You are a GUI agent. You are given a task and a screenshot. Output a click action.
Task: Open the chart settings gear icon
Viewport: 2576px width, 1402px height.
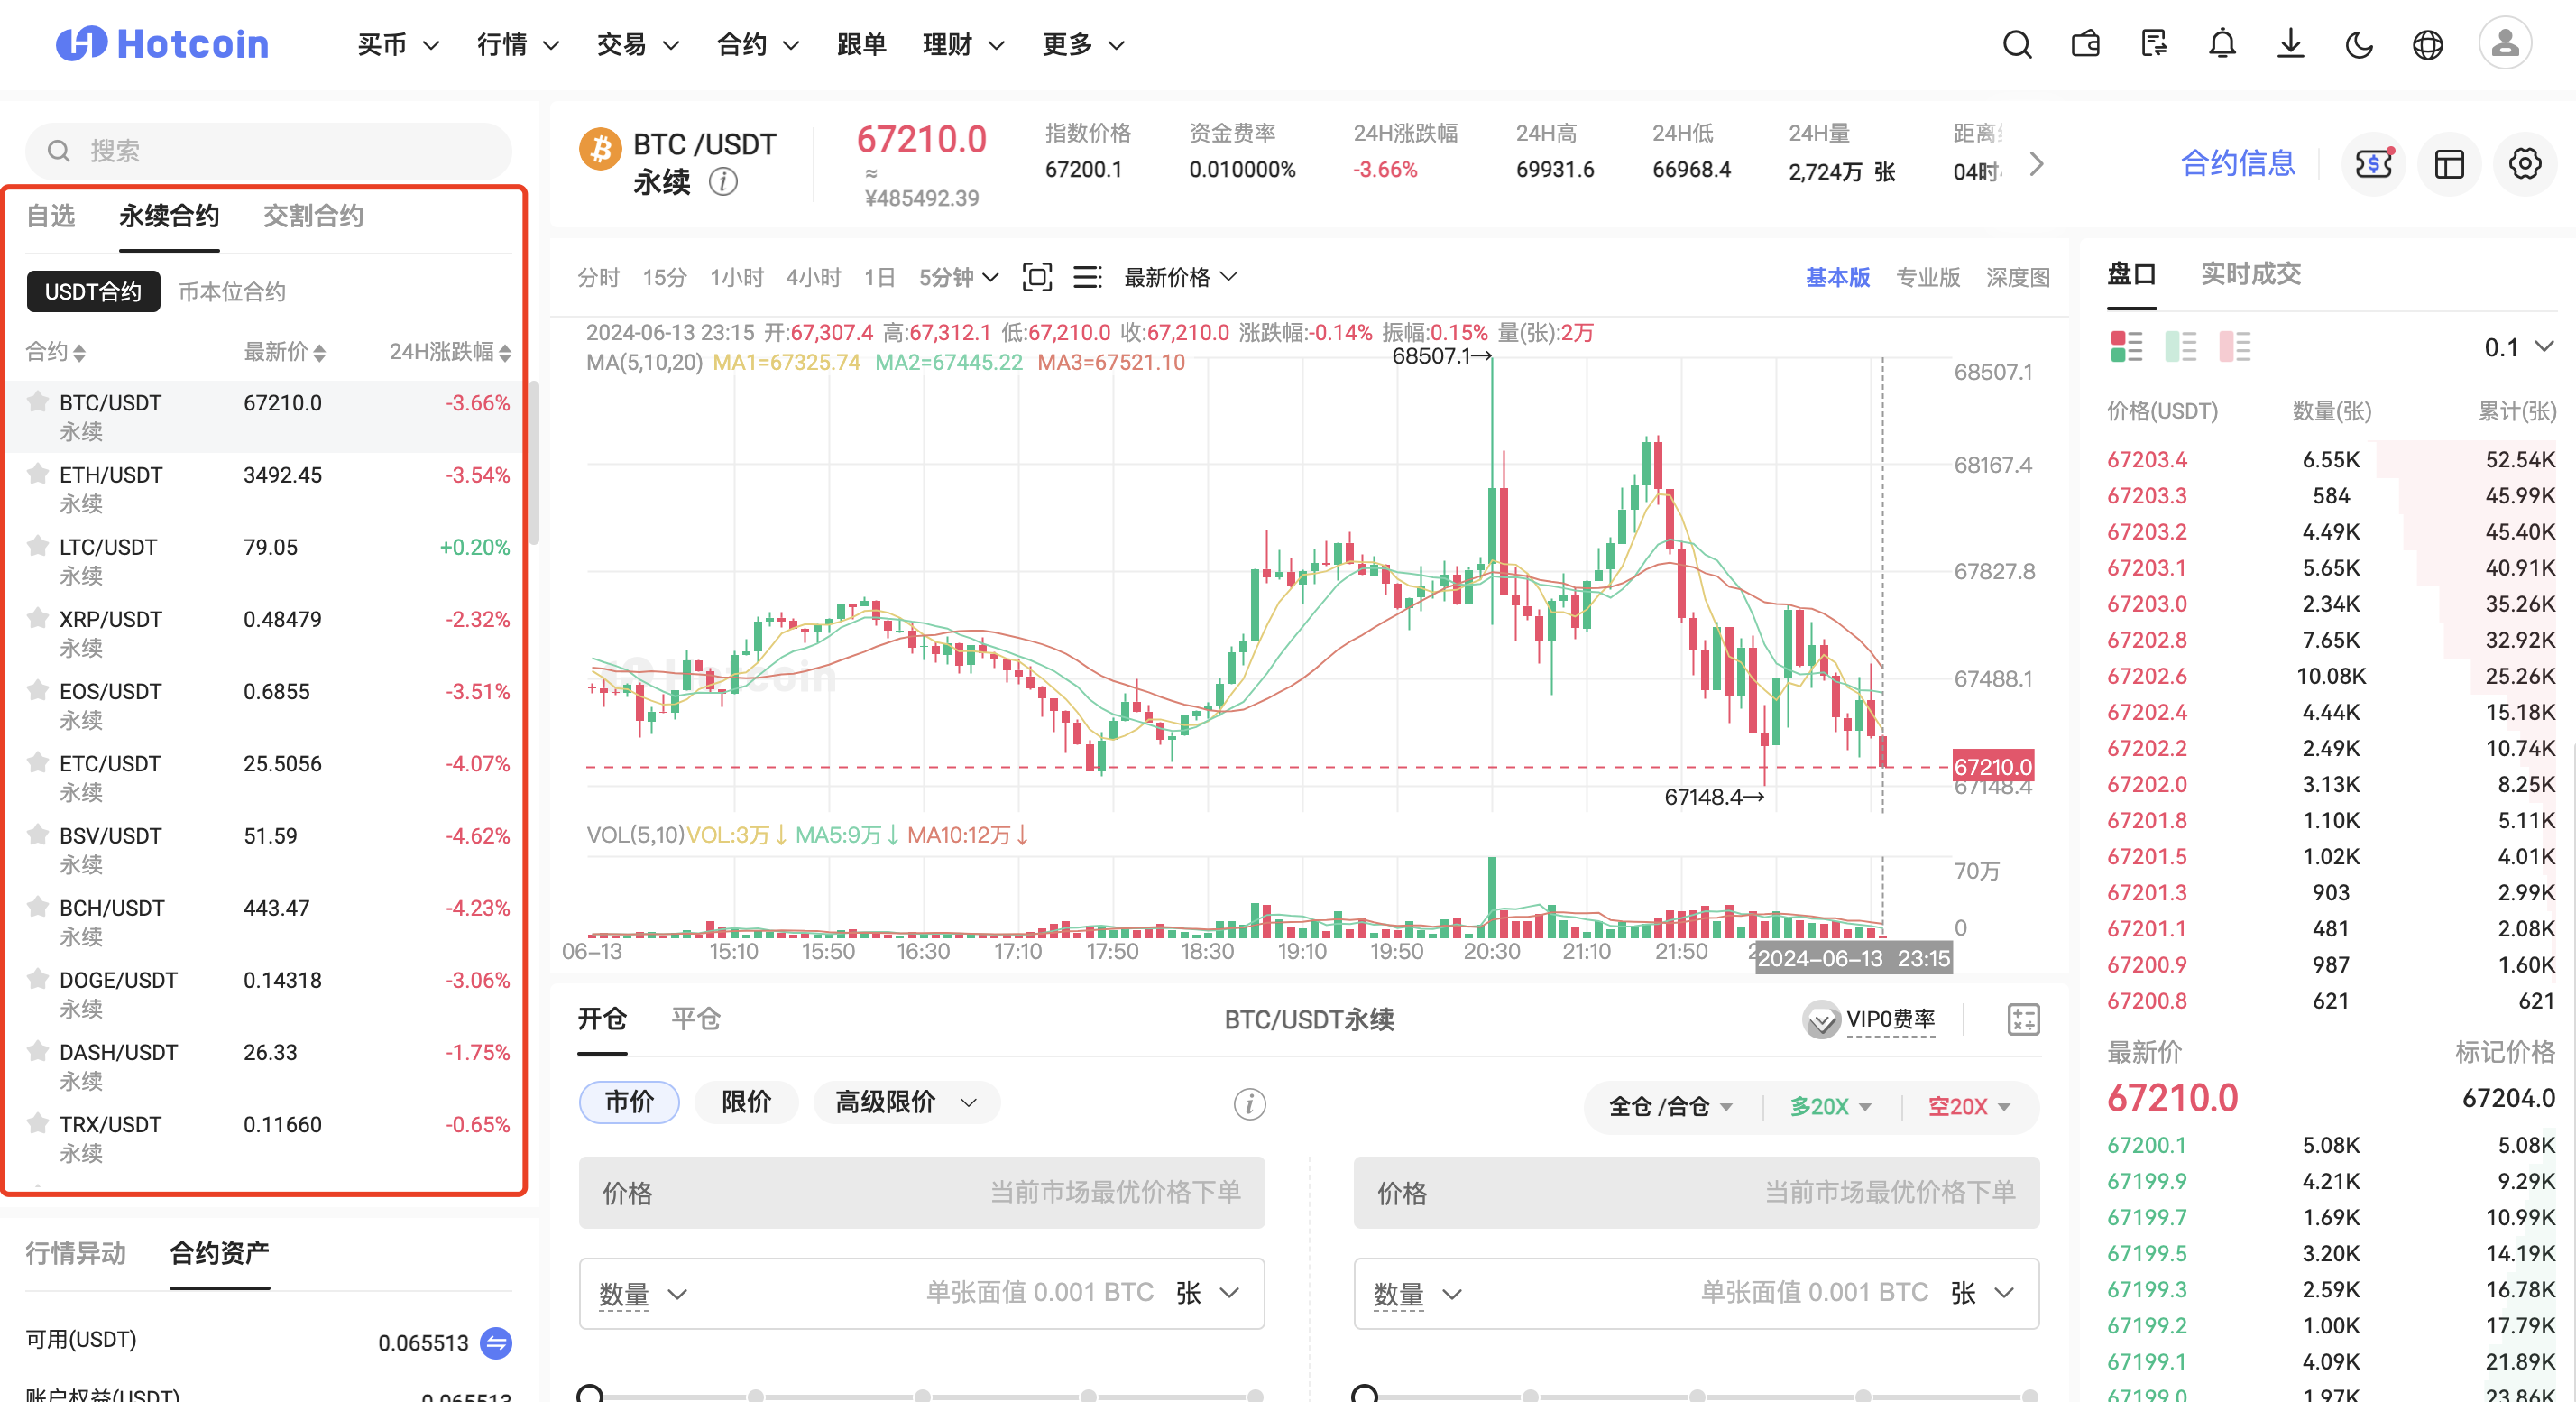tap(2524, 164)
